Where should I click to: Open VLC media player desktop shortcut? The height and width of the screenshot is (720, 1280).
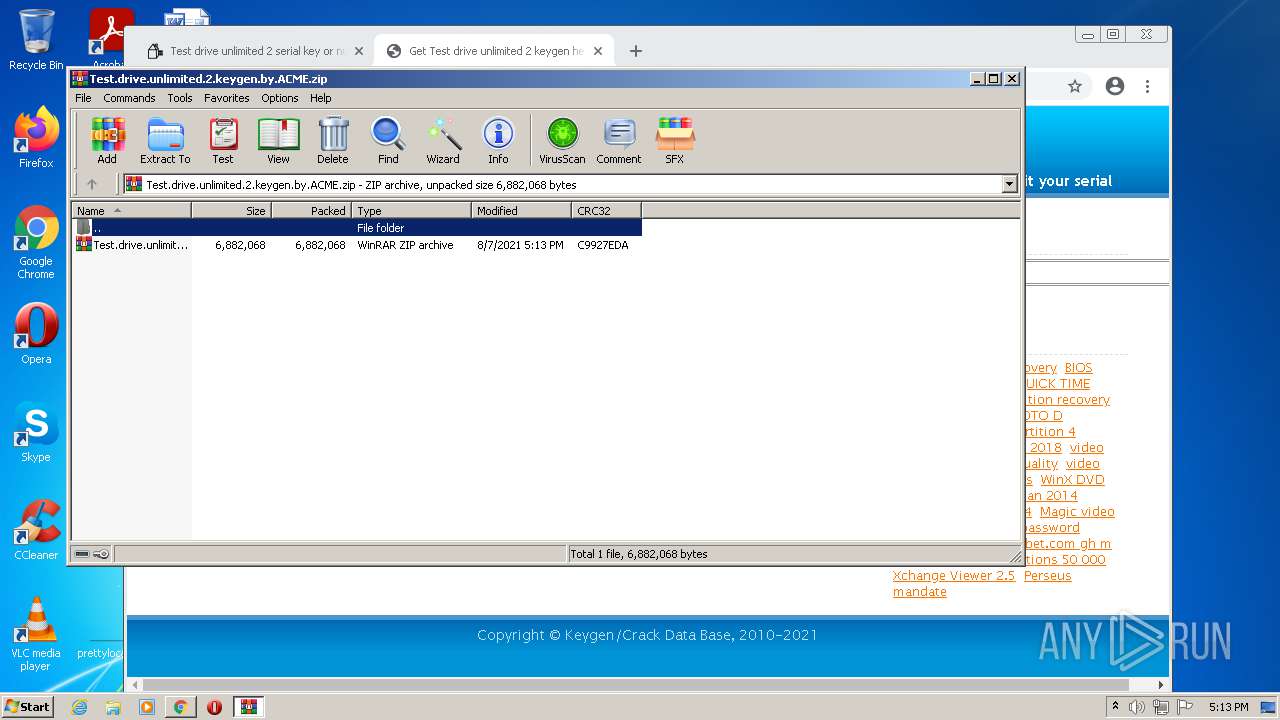pos(36,634)
